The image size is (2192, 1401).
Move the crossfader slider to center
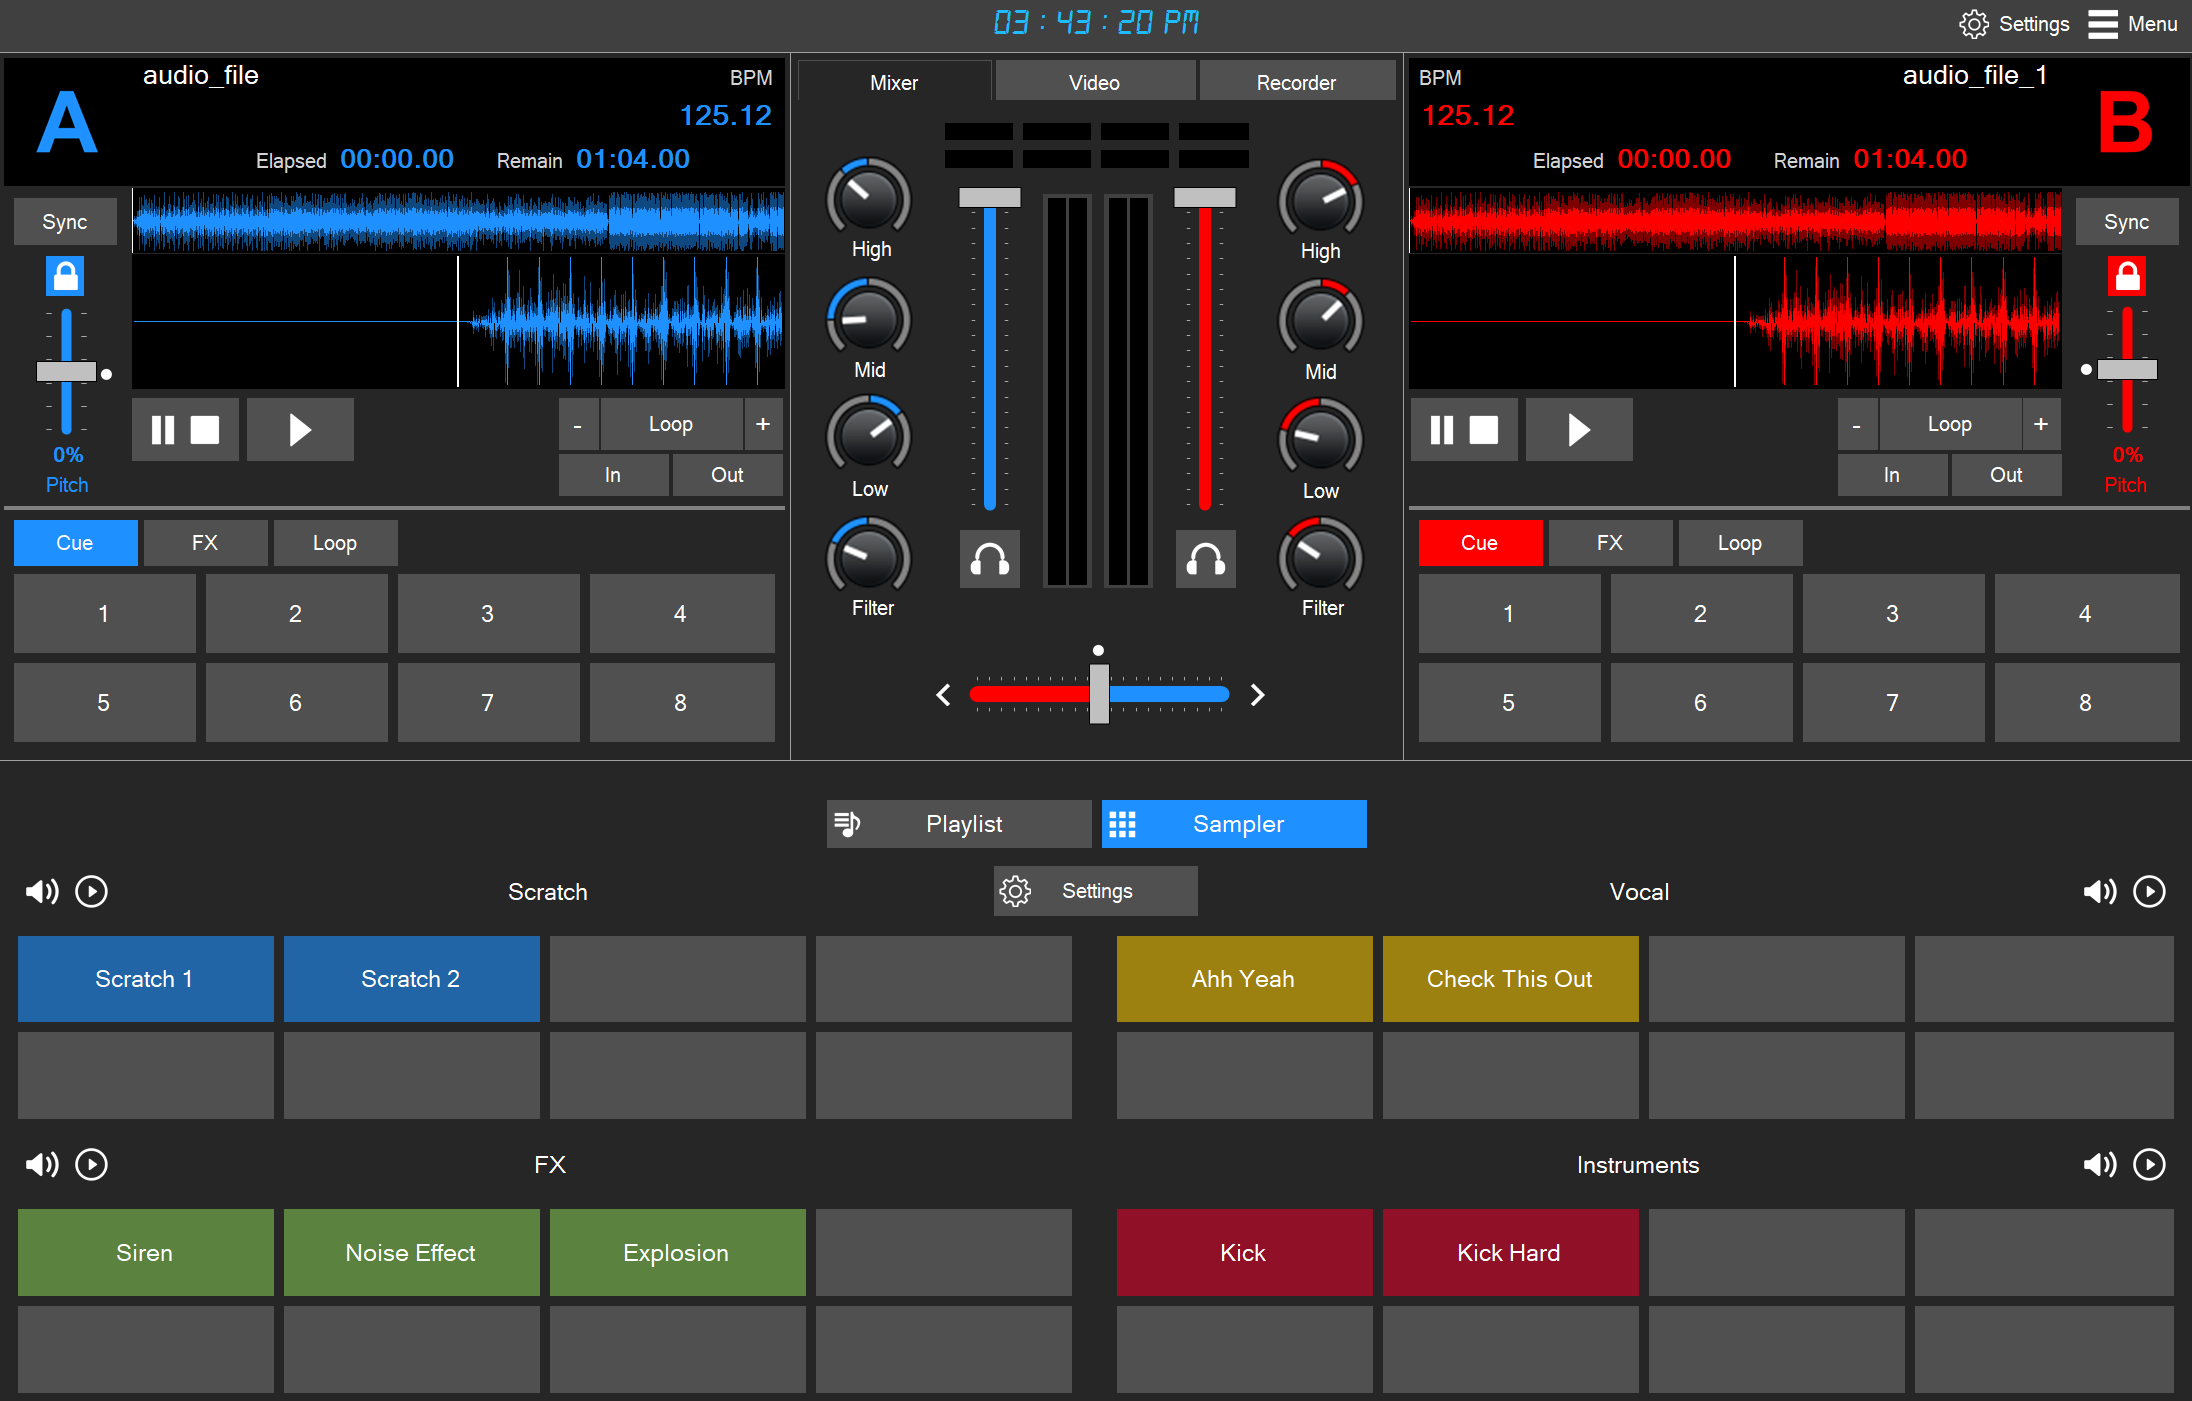click(x=1097, y=694)
